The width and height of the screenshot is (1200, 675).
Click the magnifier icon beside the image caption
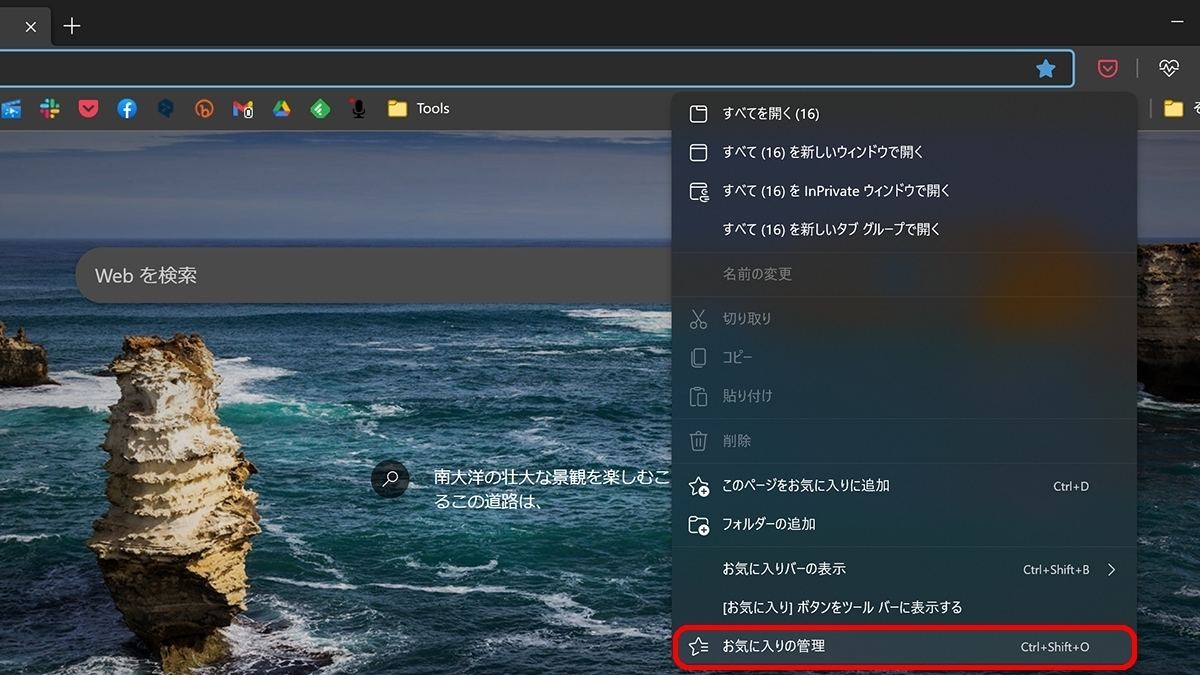tap(391, 478)
